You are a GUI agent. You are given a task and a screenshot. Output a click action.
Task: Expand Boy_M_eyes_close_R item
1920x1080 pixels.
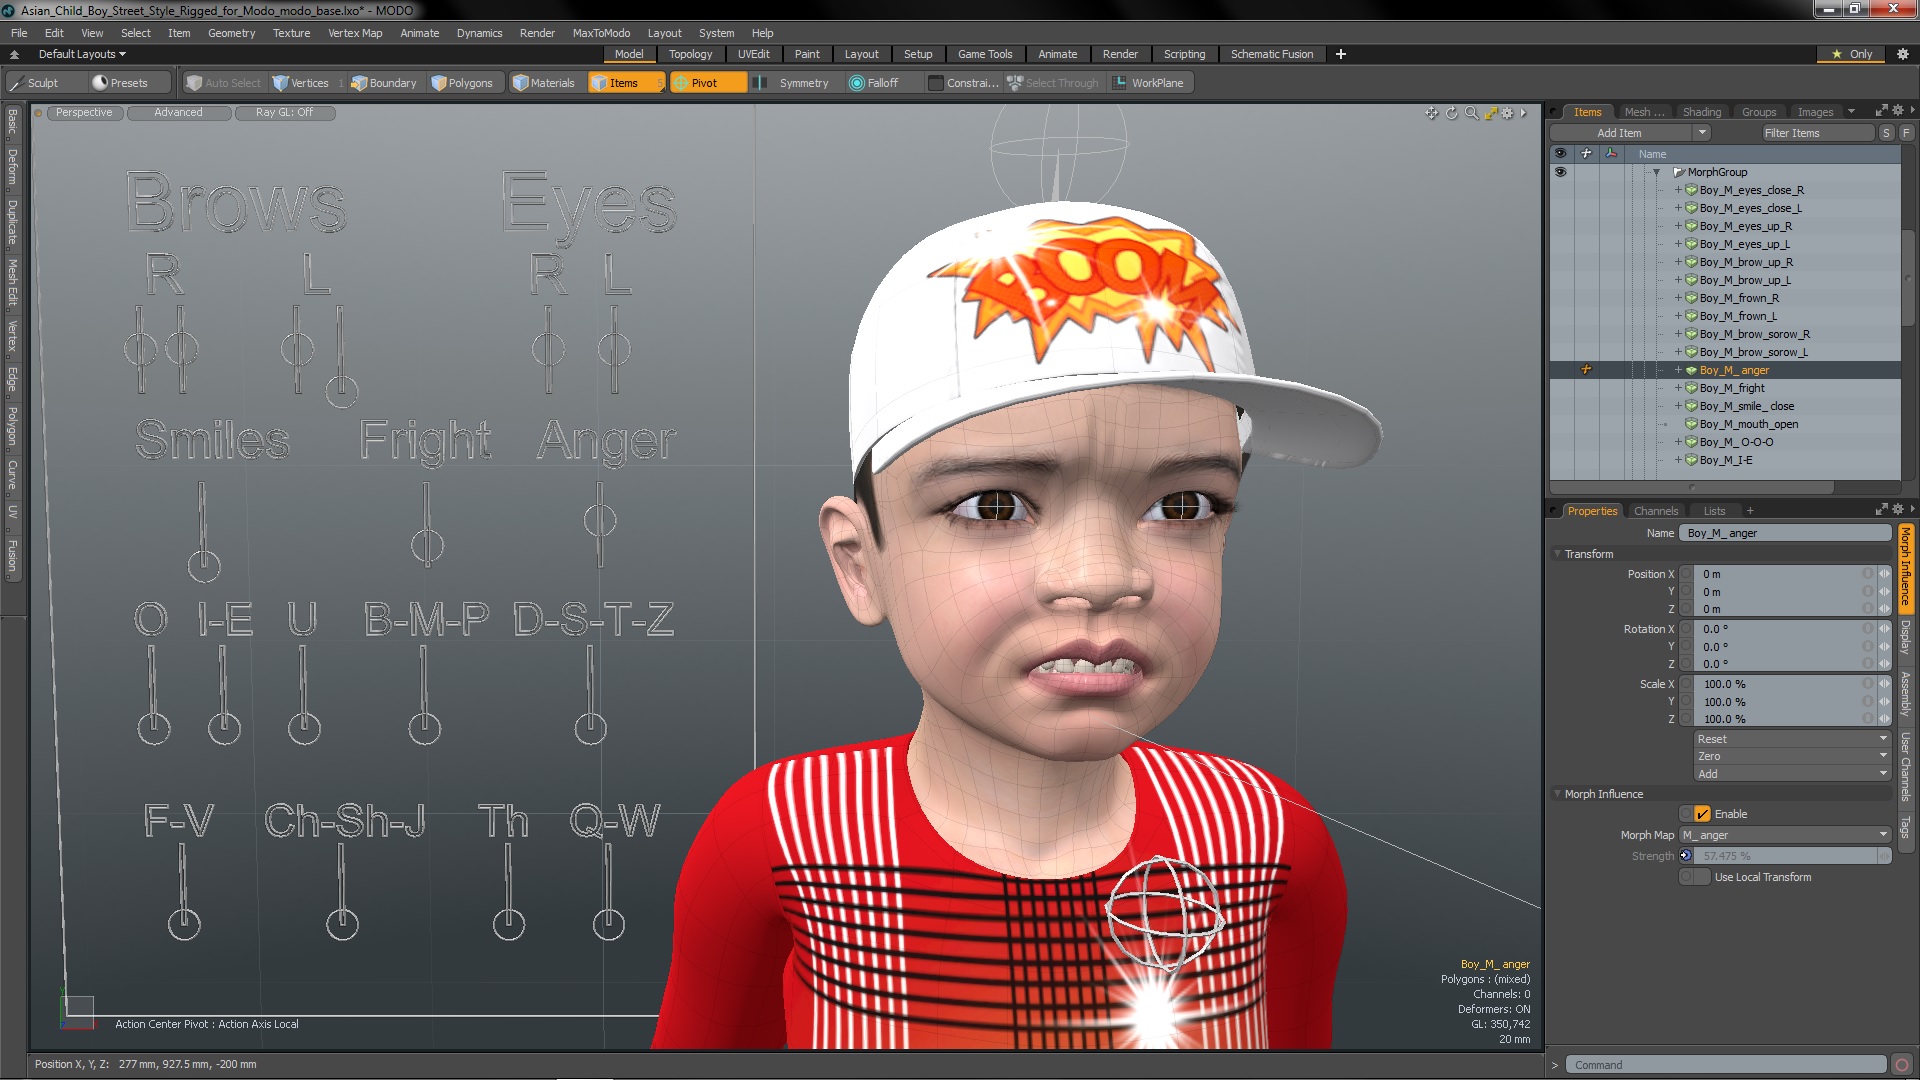[1678, 190]
